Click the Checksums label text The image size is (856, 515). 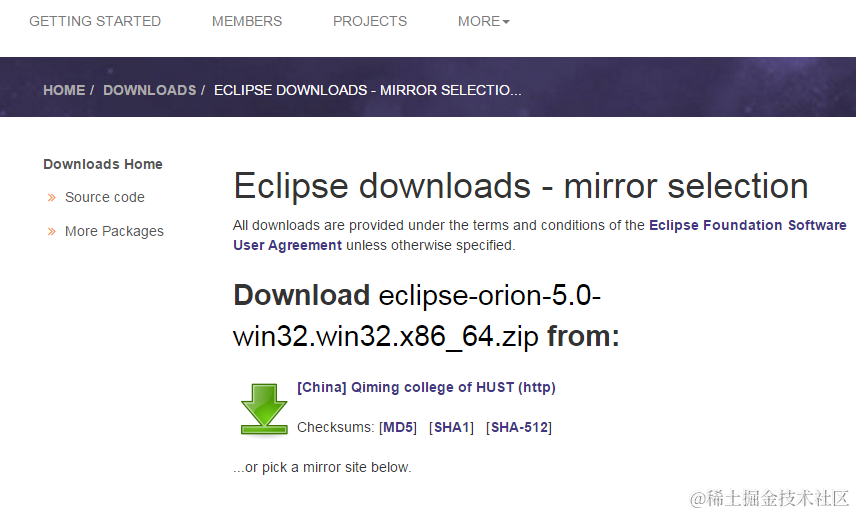tap(336, 427)
